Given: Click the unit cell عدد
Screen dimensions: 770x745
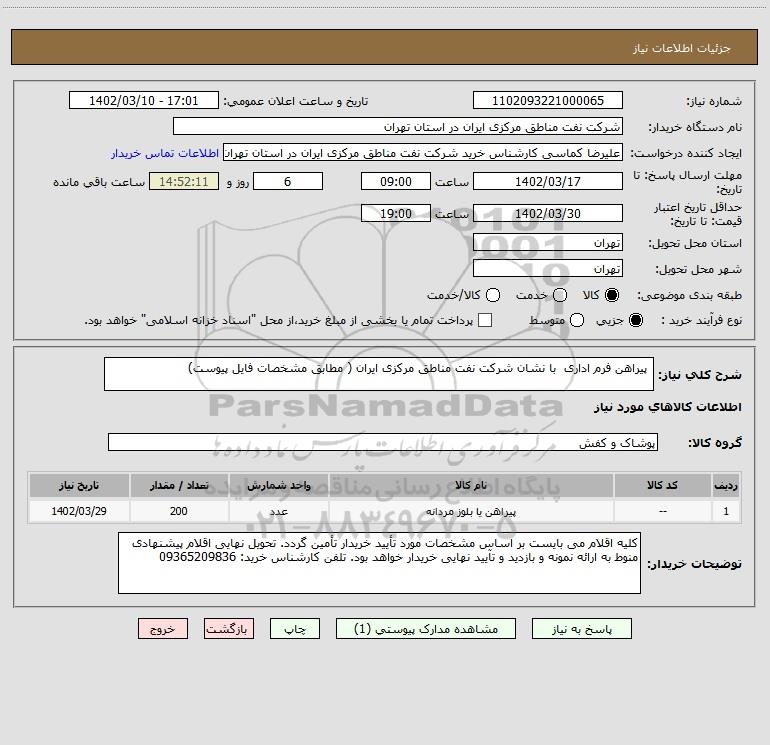Looking at the screenshot, I should [279, 511].
